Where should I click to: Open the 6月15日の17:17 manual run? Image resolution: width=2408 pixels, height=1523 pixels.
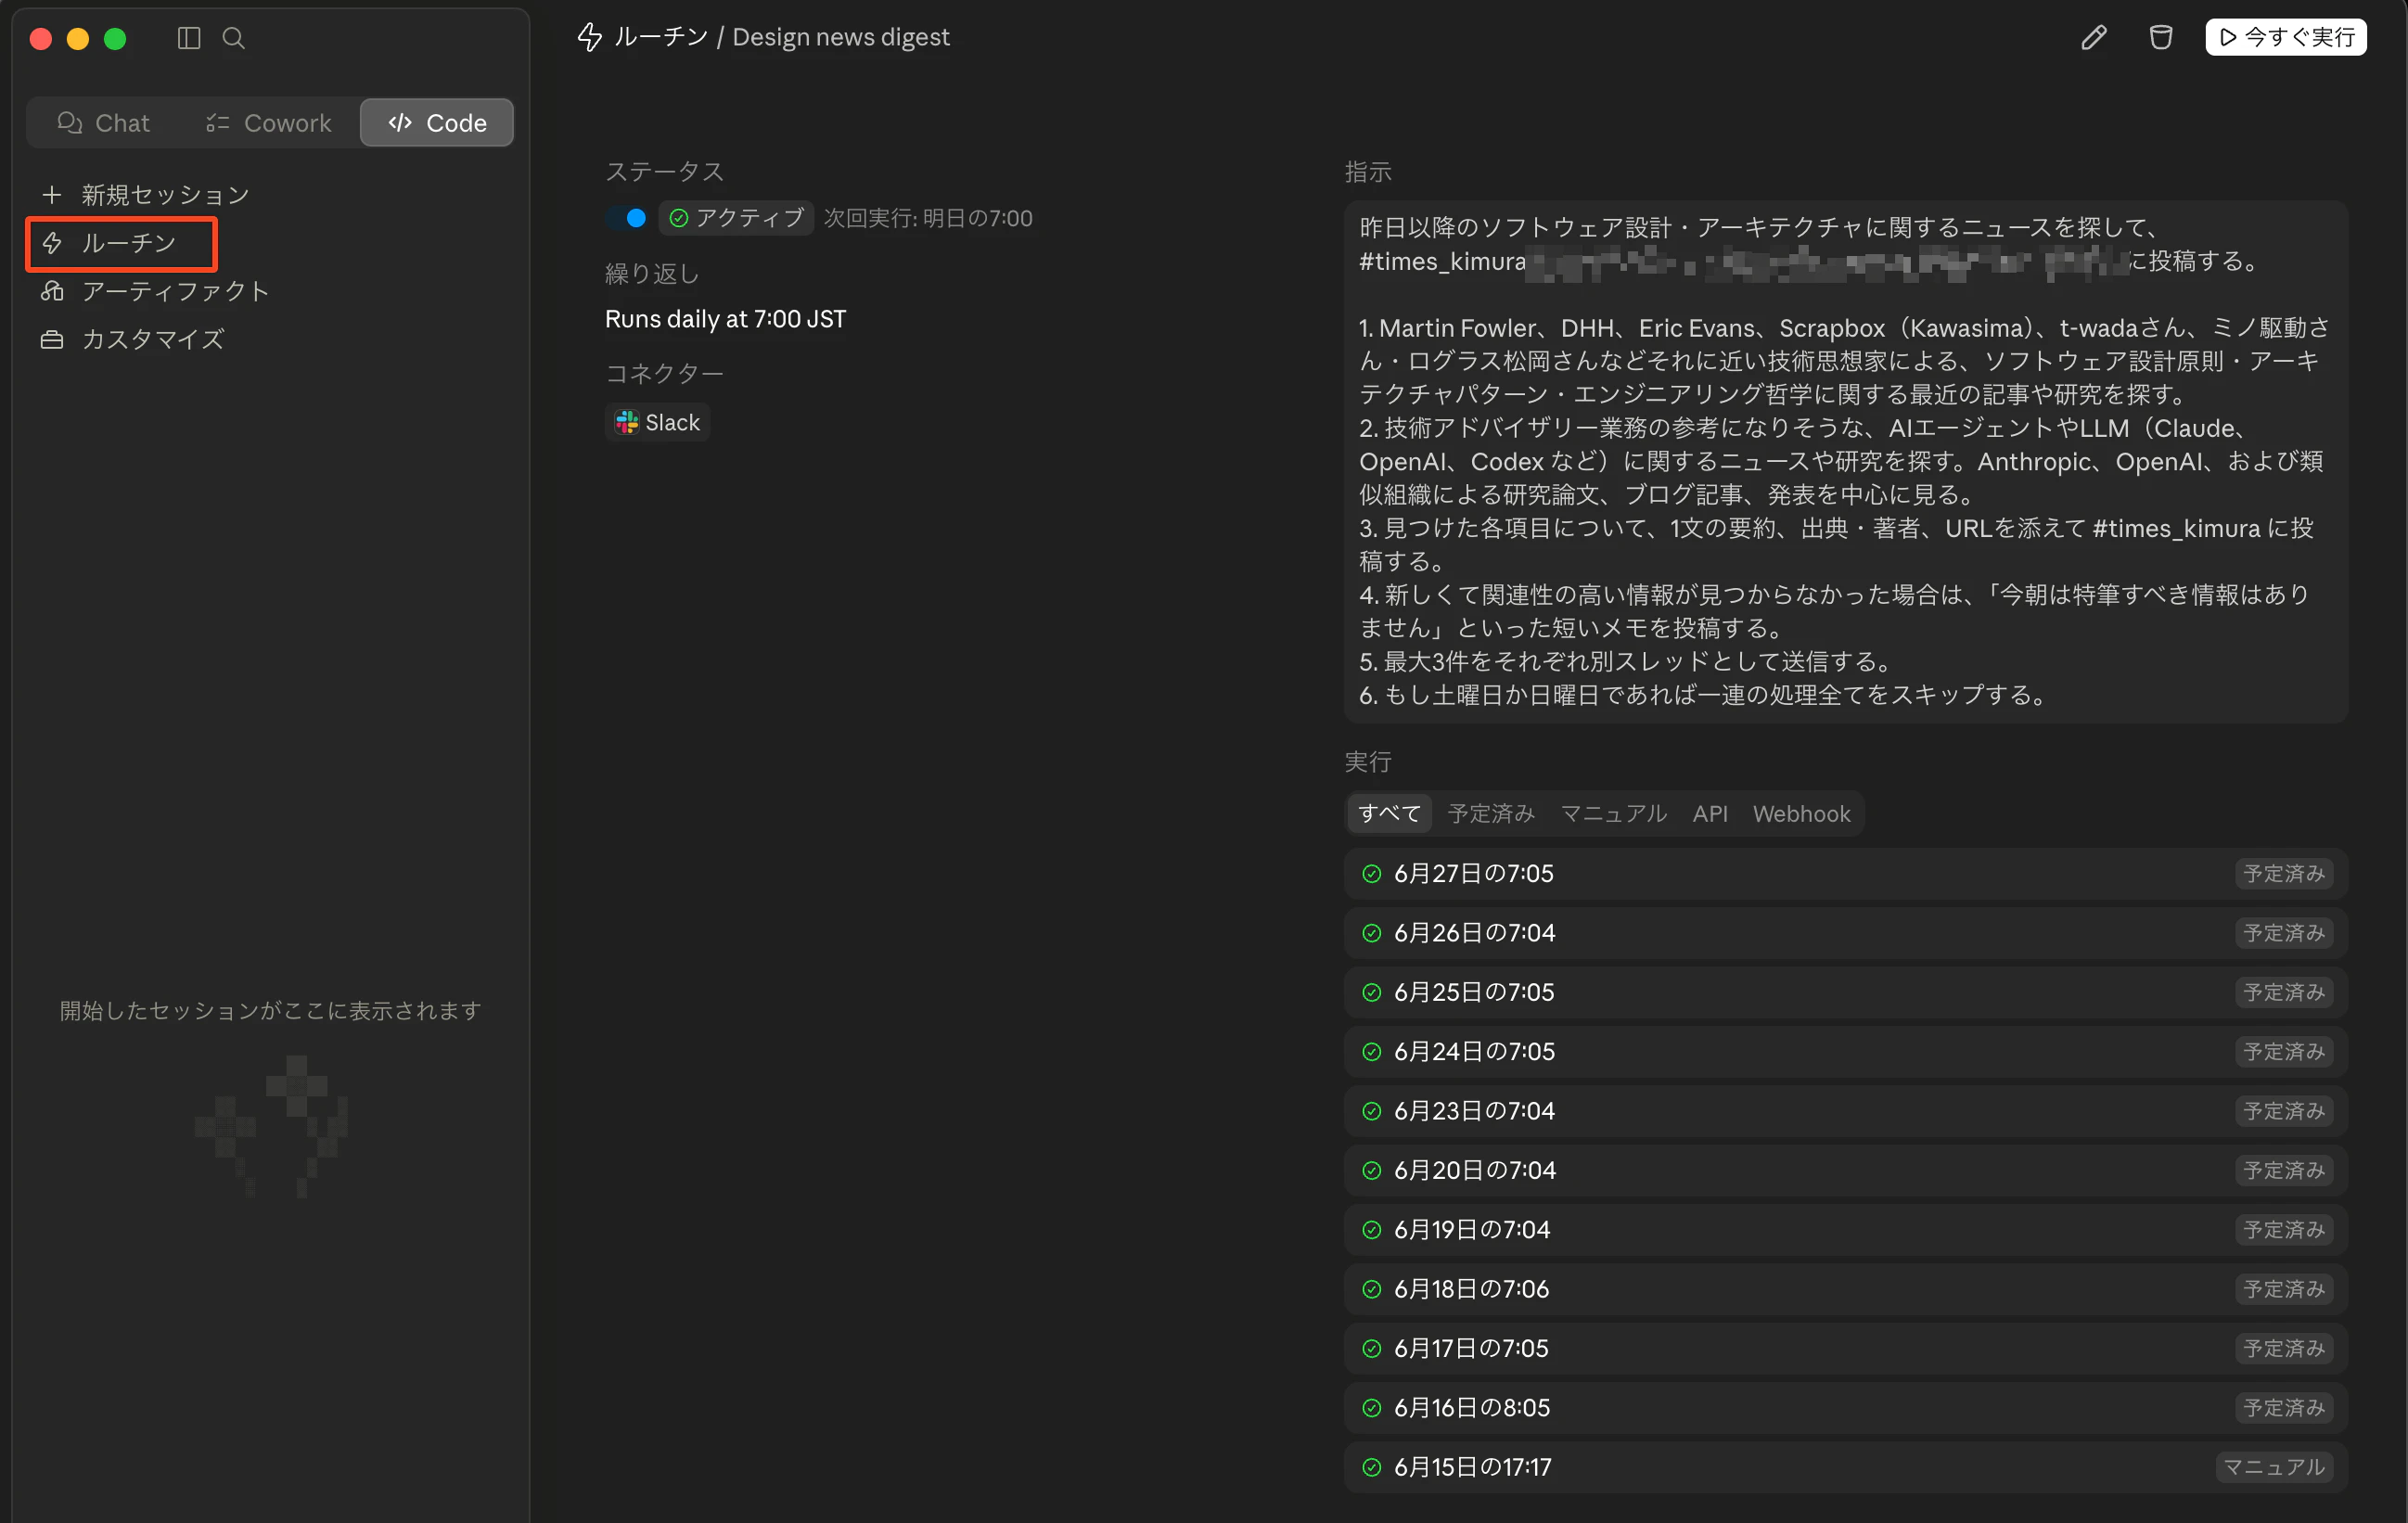1845,1466
